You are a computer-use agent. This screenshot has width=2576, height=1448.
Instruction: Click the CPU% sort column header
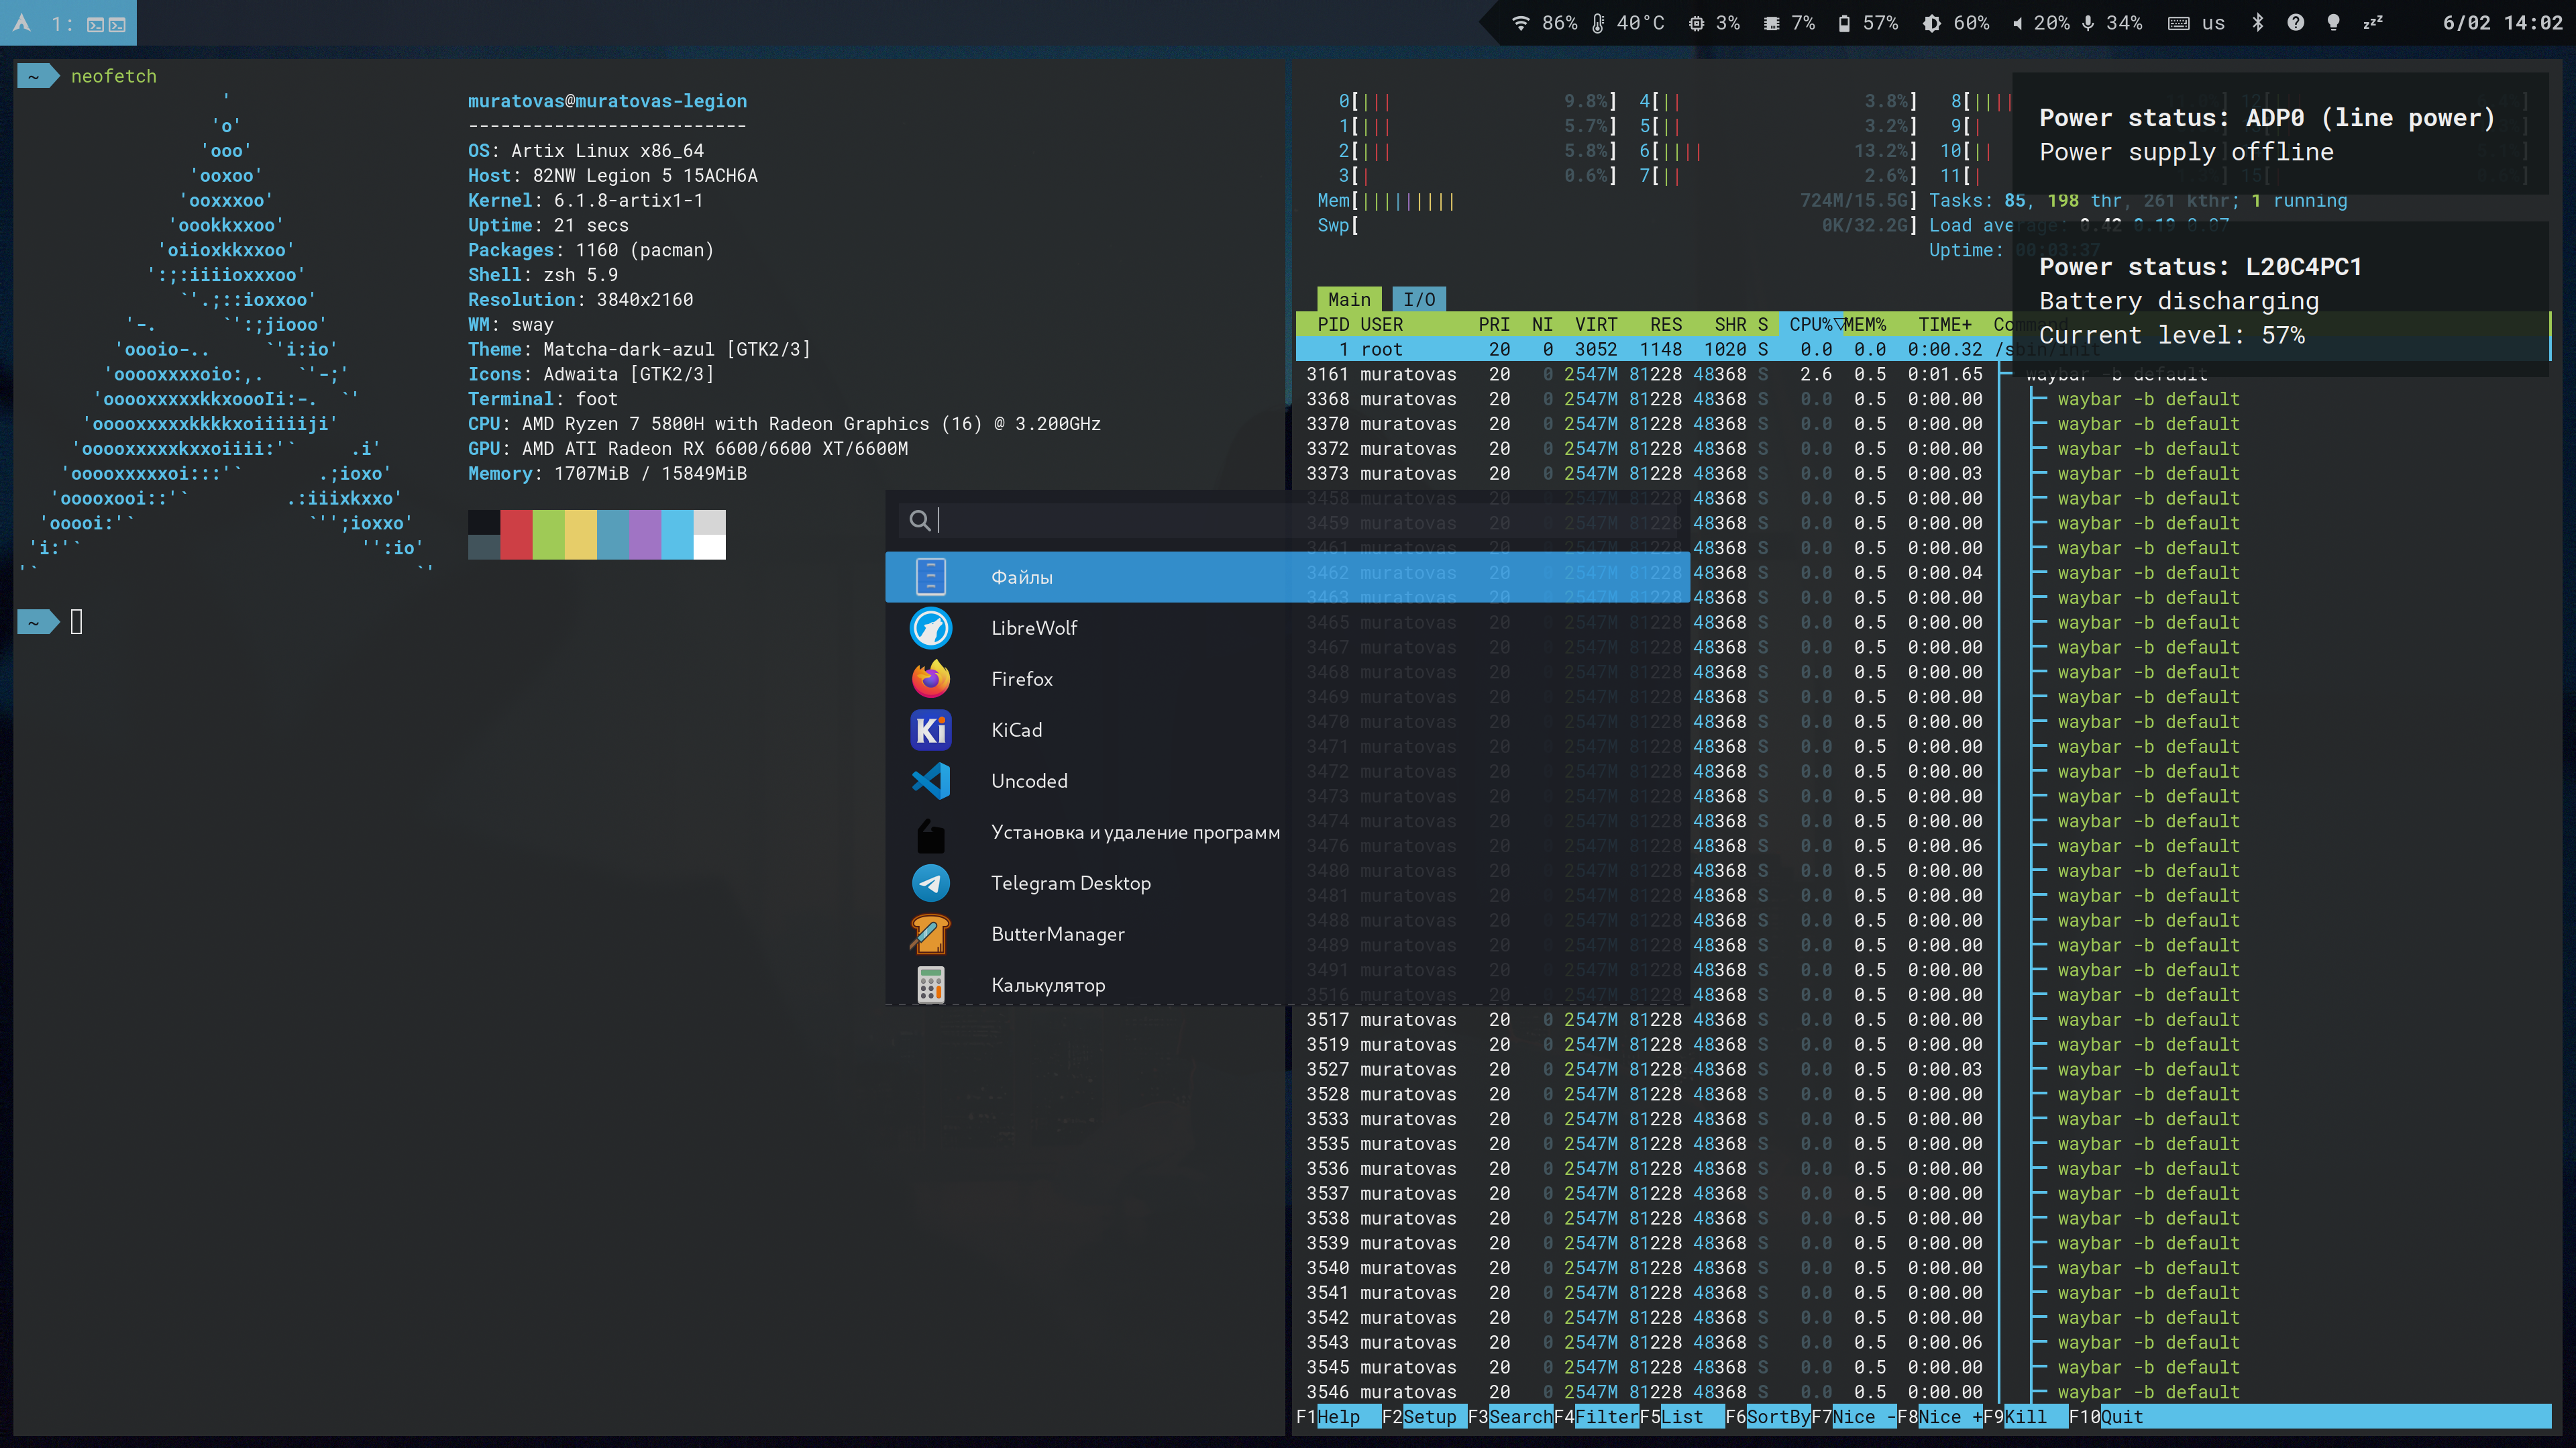pos(1811,324)
